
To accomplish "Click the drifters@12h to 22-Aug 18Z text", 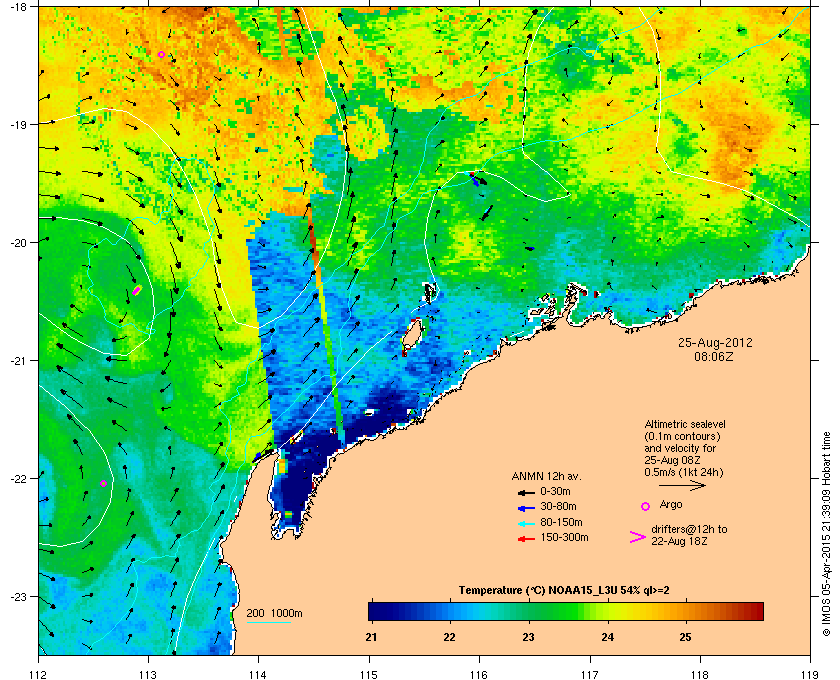I will (x=689, y=535).
